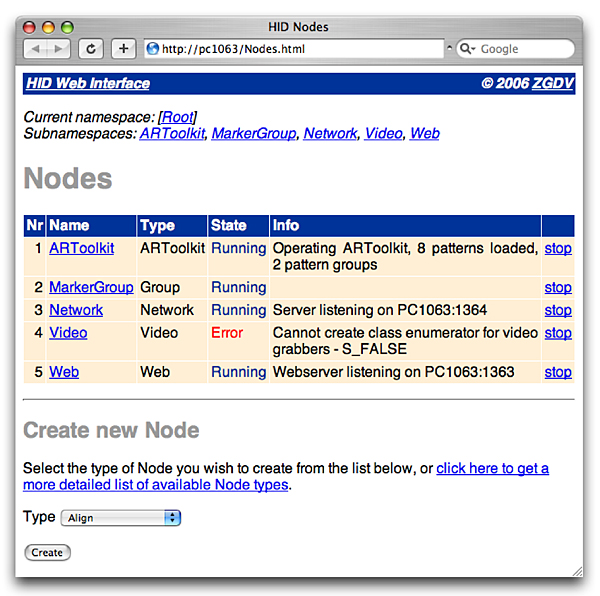Click the 'Cannot create class enumerator' info text
The width and height of the screenshot is (600, 596).
click(405, 341)
